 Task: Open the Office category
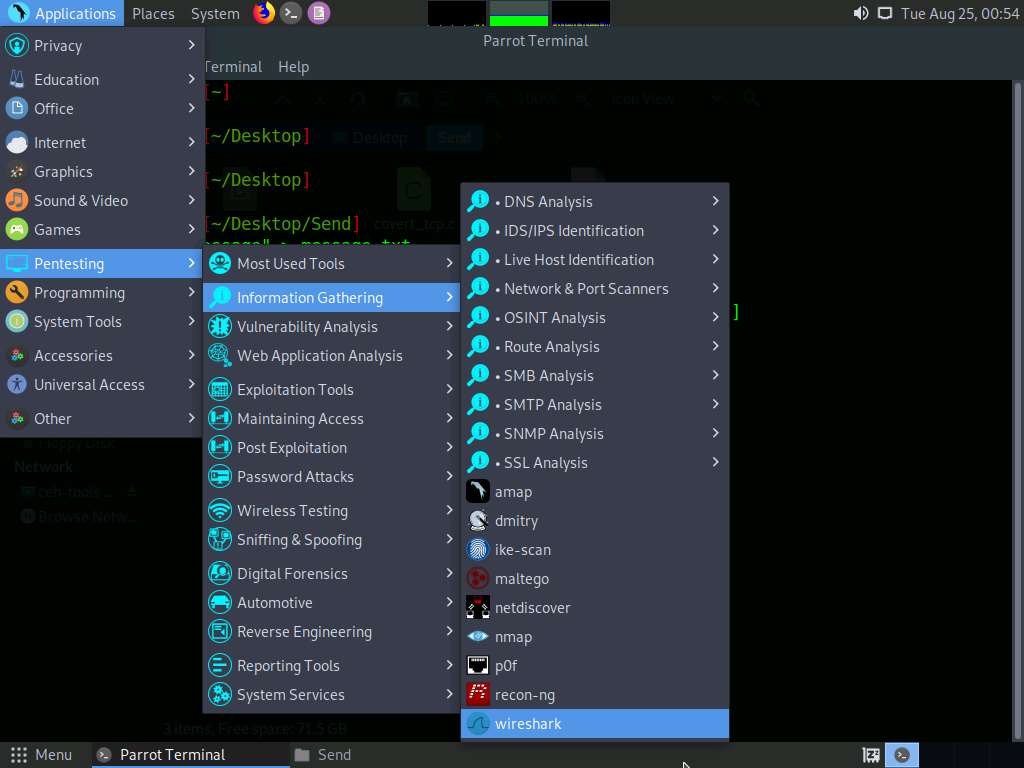click(x=101, y=108)
